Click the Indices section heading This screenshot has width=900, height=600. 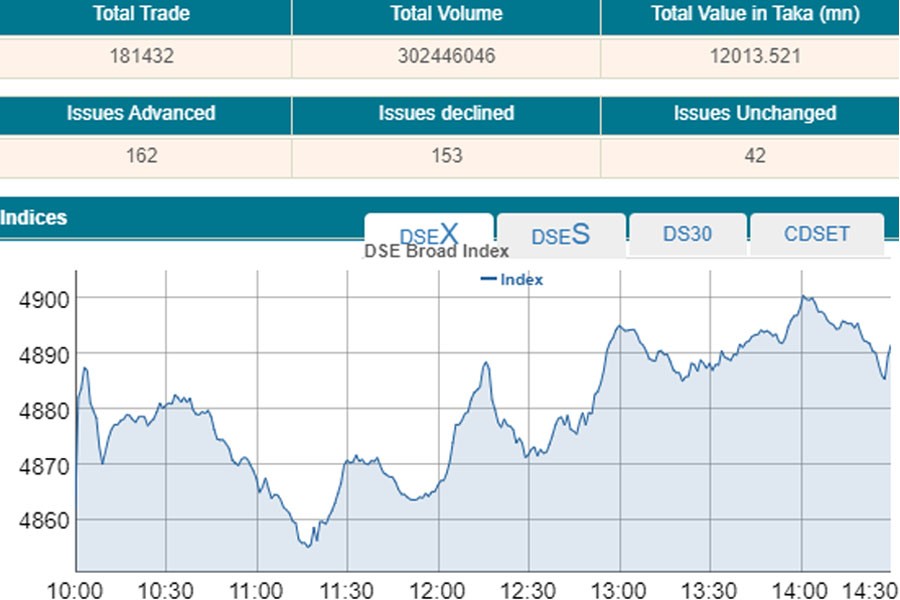34,217
